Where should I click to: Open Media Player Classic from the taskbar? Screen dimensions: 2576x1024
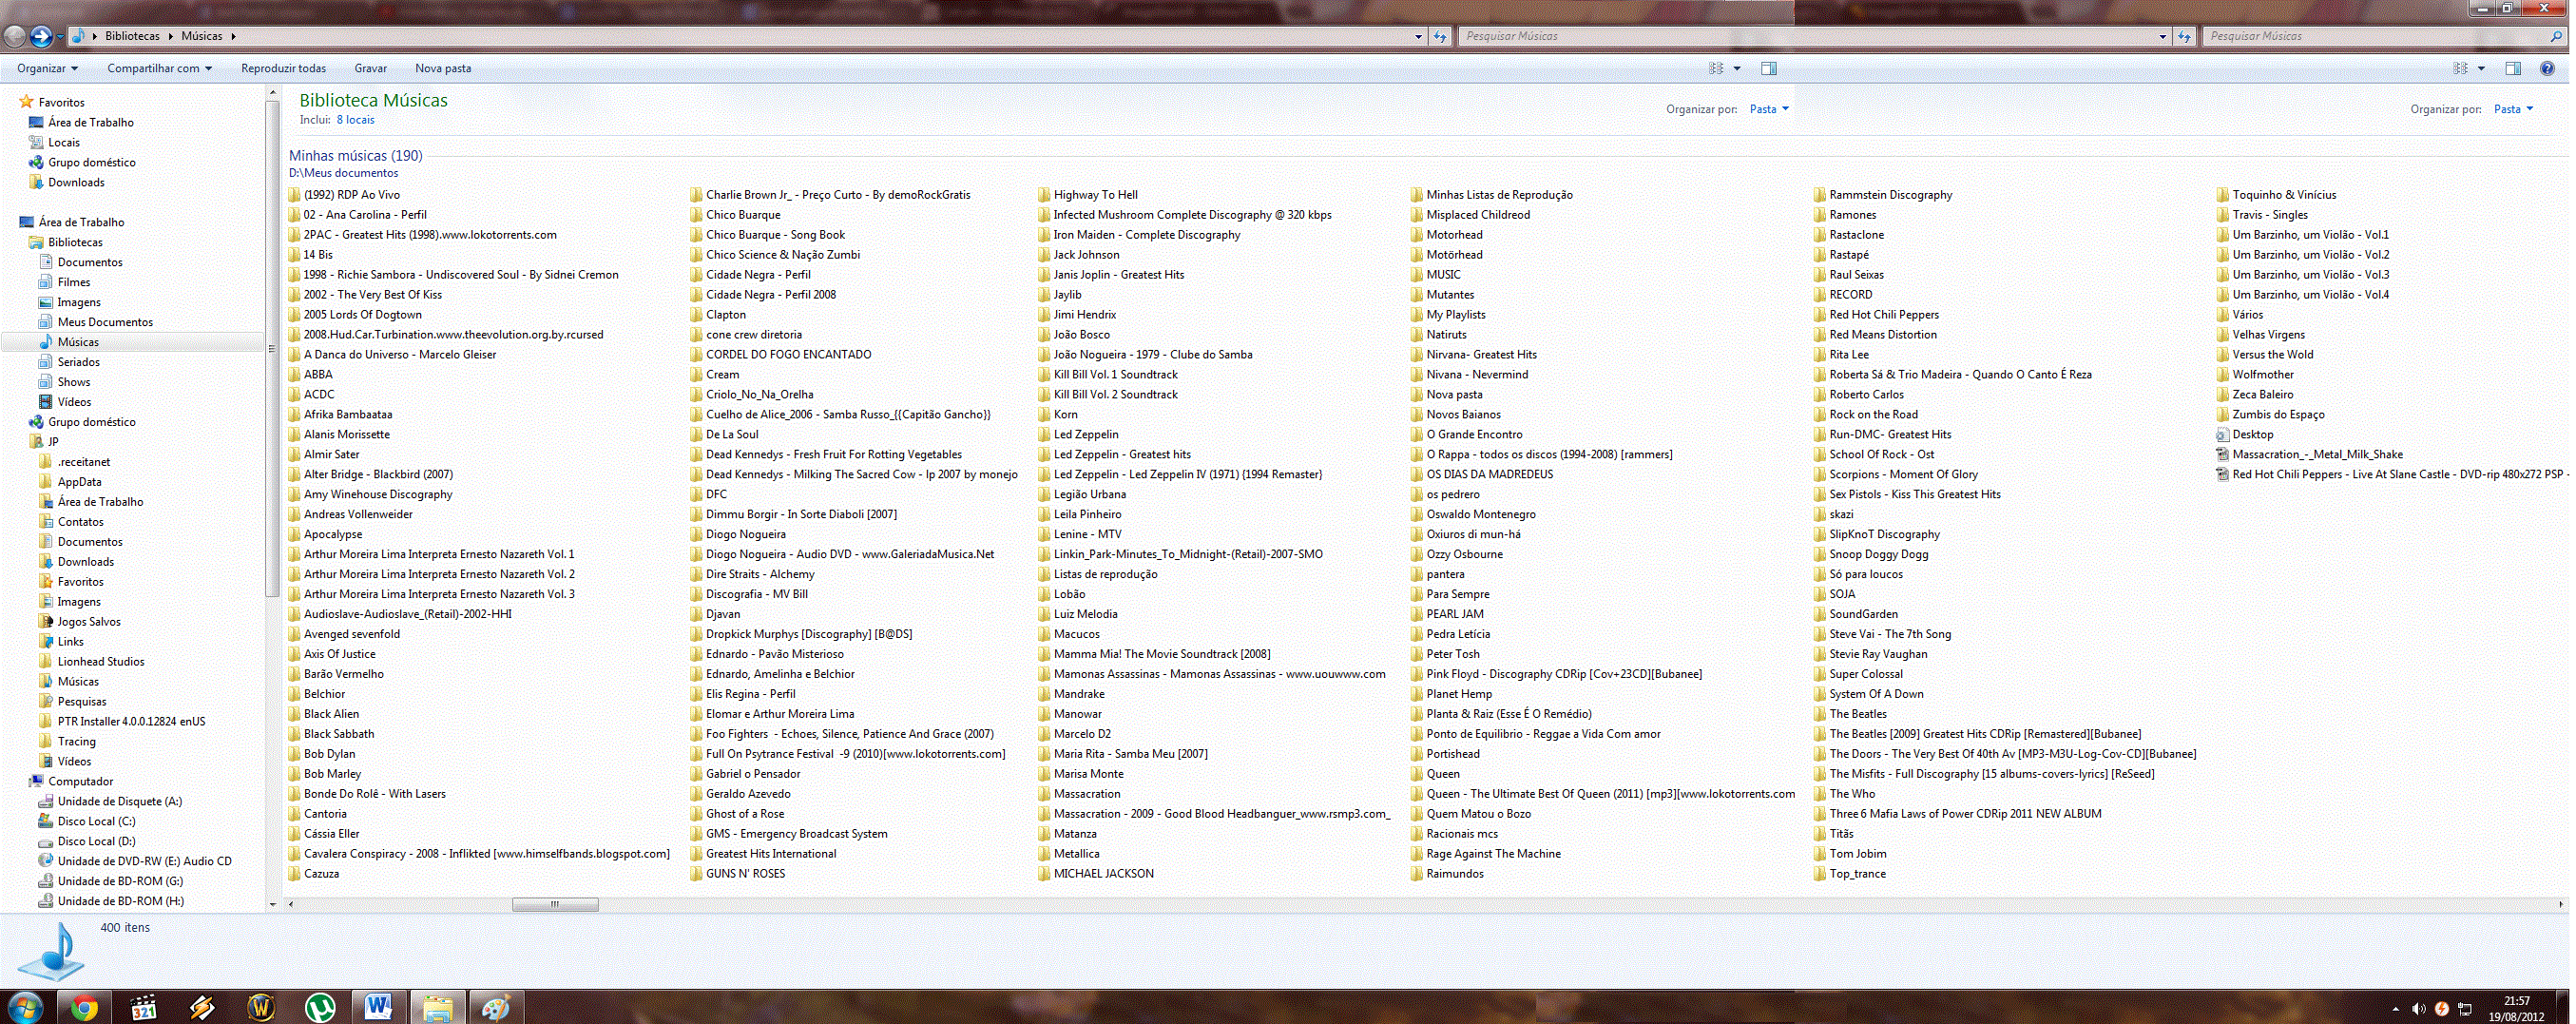point(144,1007)
